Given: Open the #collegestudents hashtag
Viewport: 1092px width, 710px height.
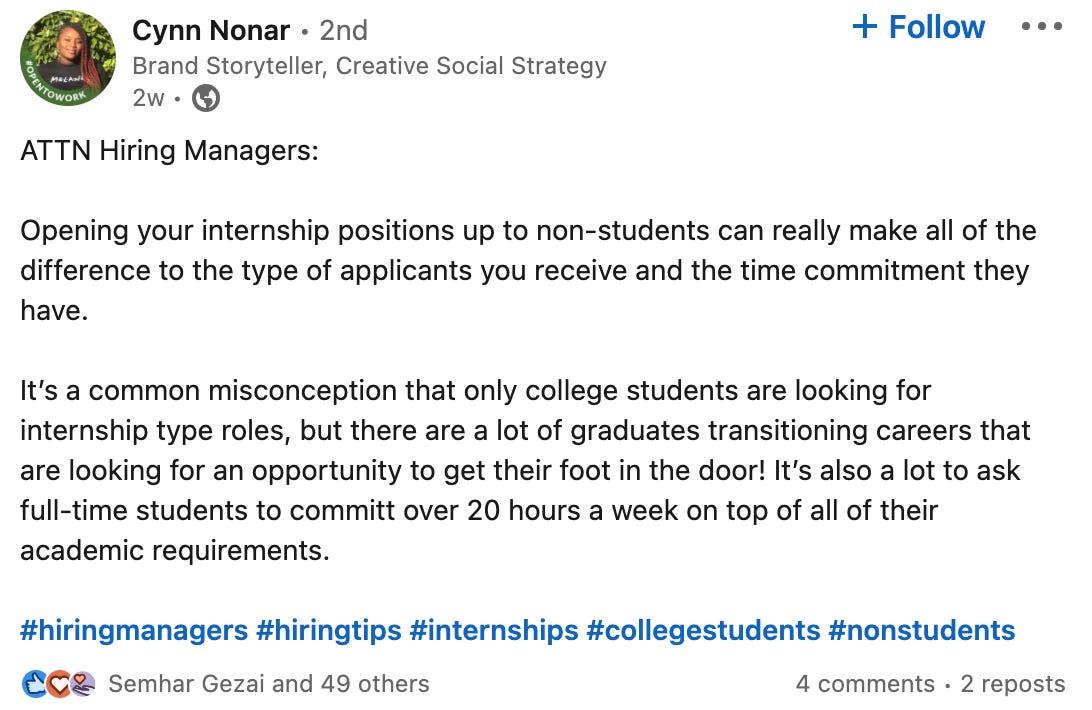Looking at the screenshot, I should coord(703,631).
